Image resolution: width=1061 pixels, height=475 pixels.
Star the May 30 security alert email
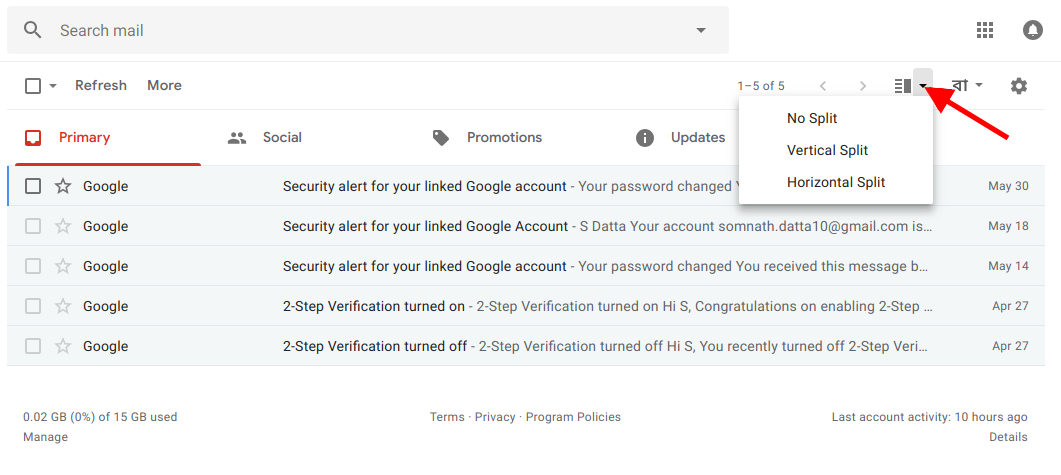tap(63, 186)
